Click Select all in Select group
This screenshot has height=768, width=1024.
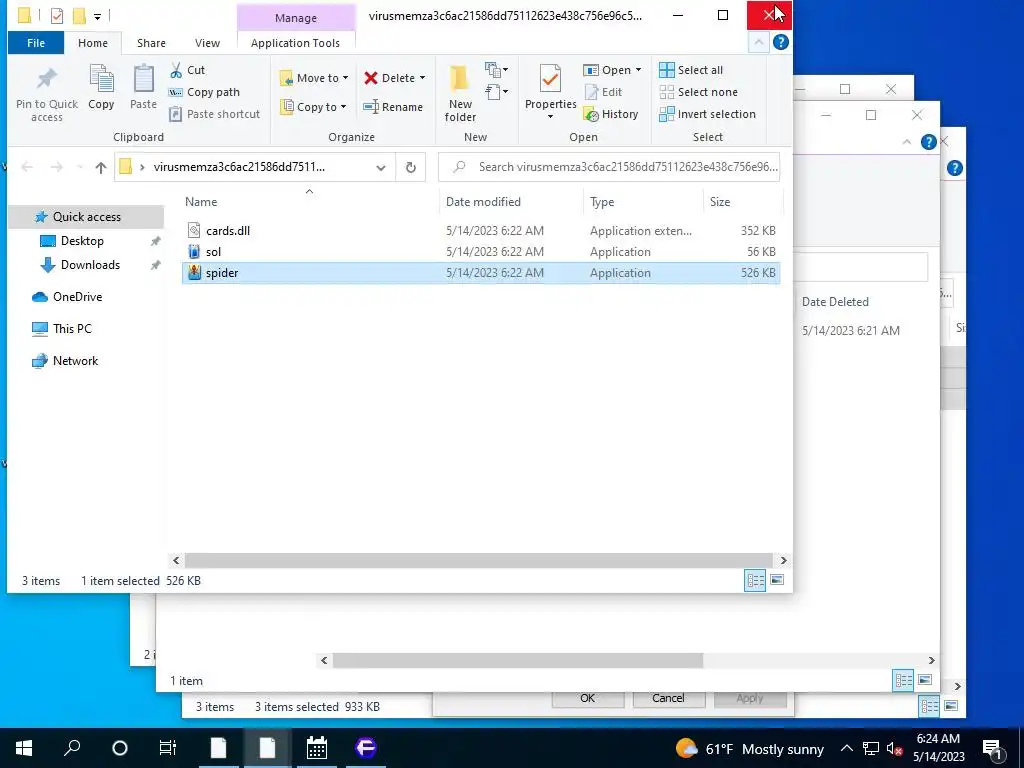pos(692,70)
